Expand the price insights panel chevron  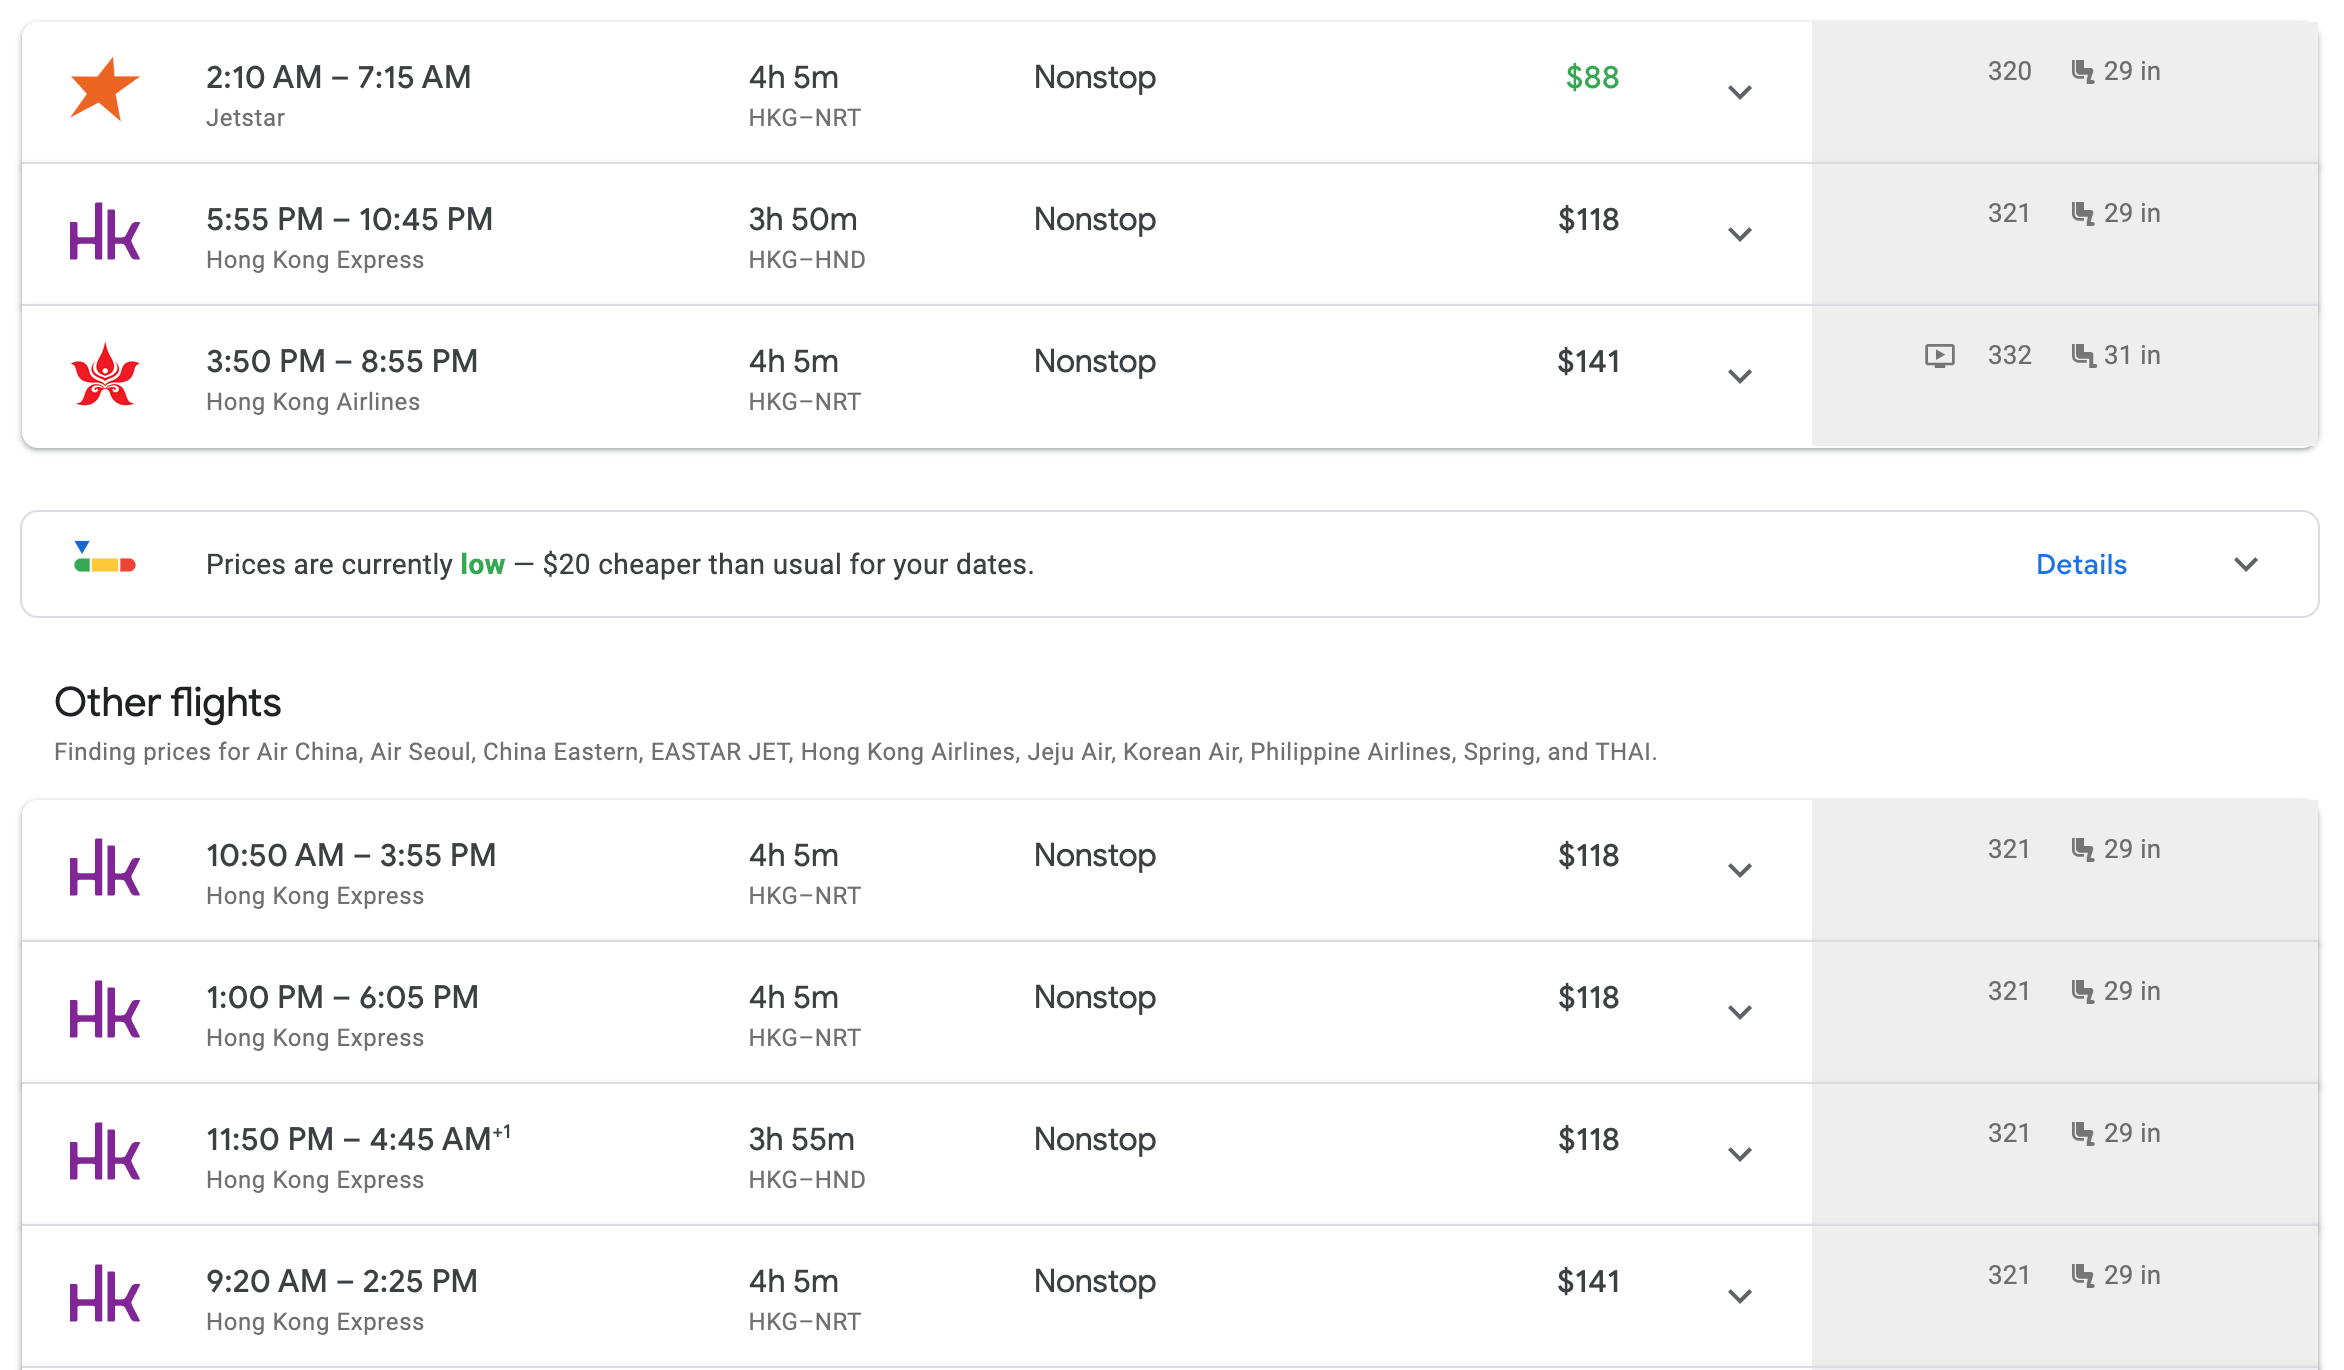(x=2246, y=565)
